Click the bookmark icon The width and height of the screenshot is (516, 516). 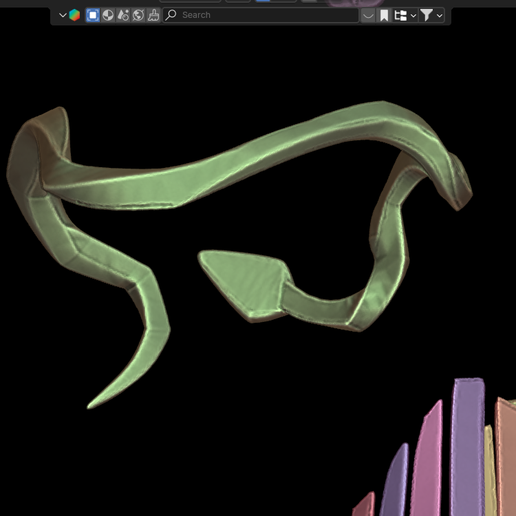[384, 15]
